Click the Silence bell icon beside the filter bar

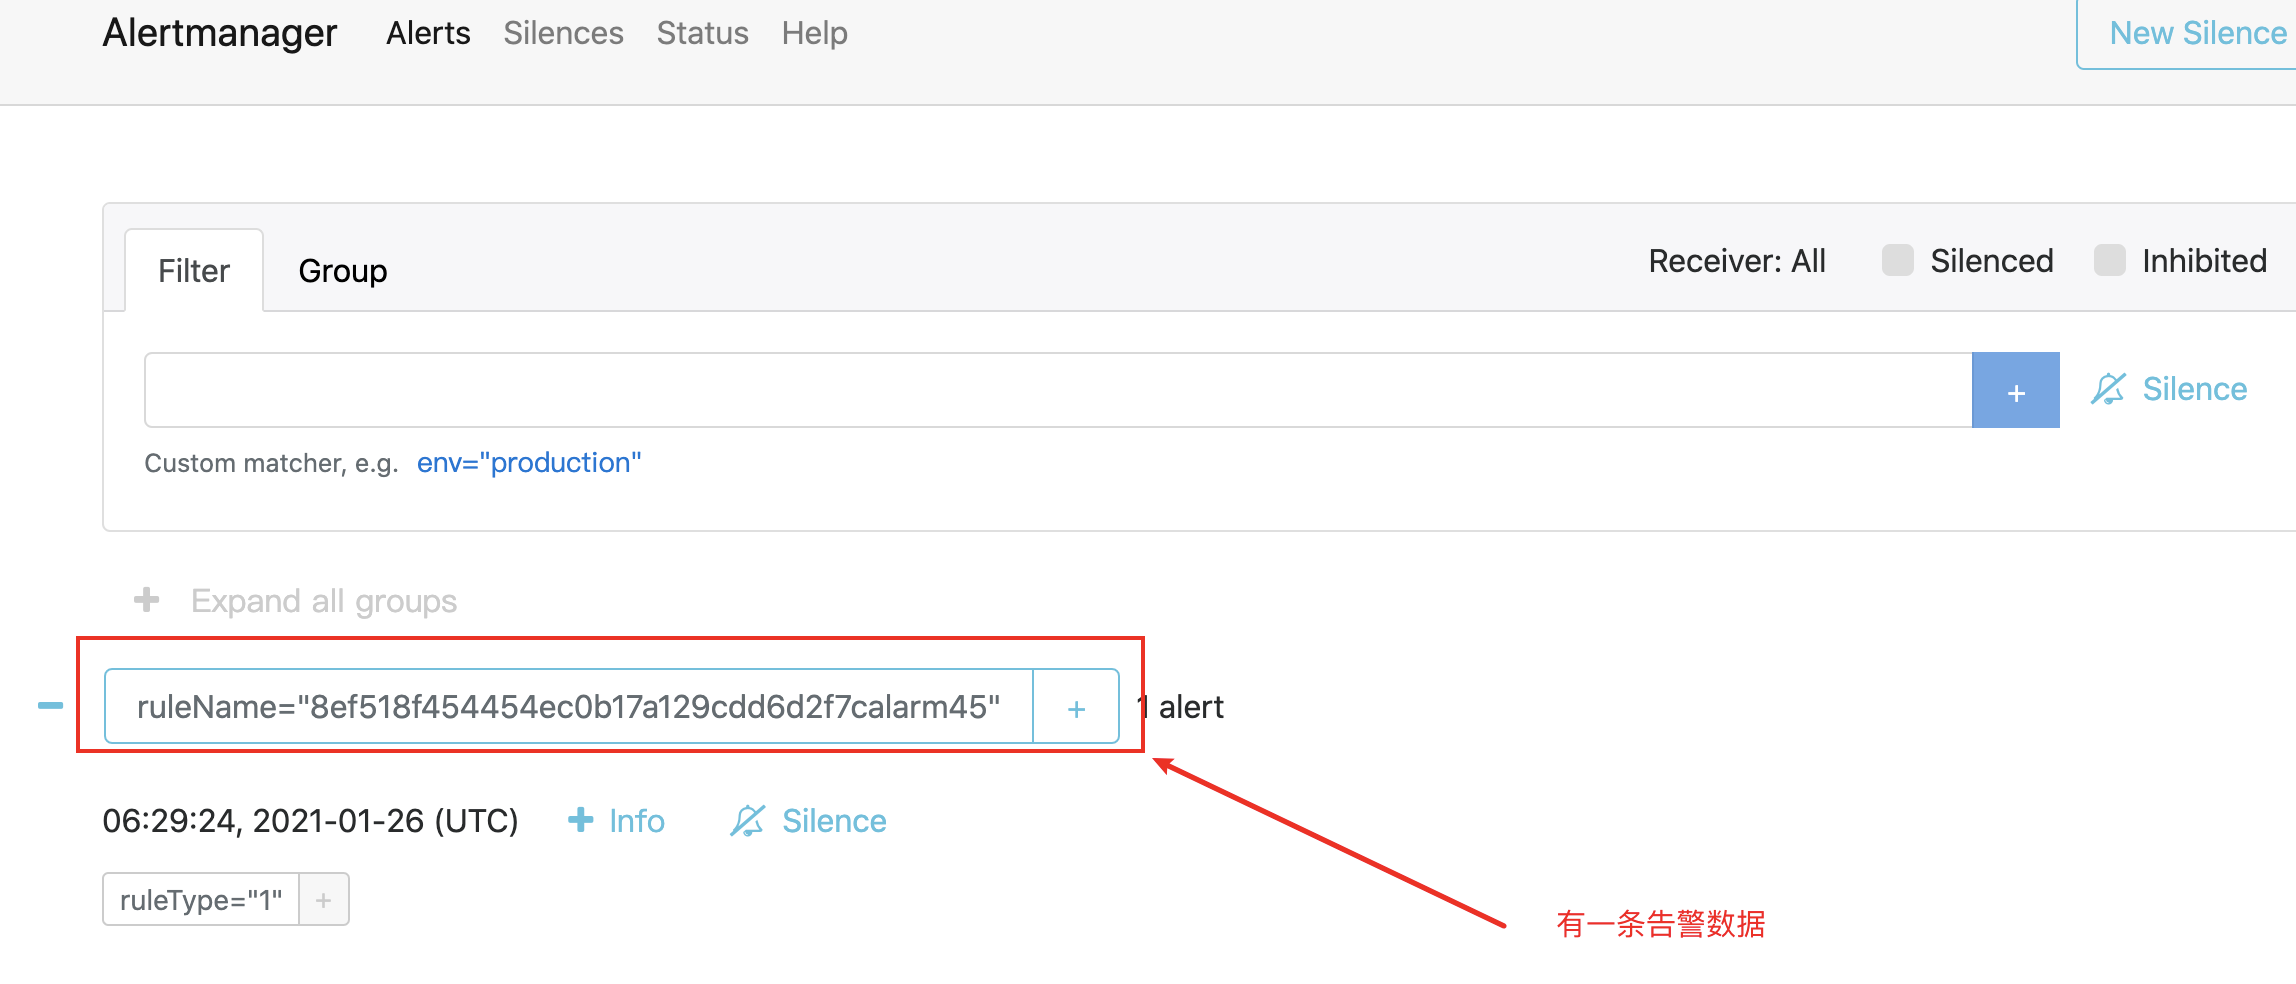coord(2108,389)
